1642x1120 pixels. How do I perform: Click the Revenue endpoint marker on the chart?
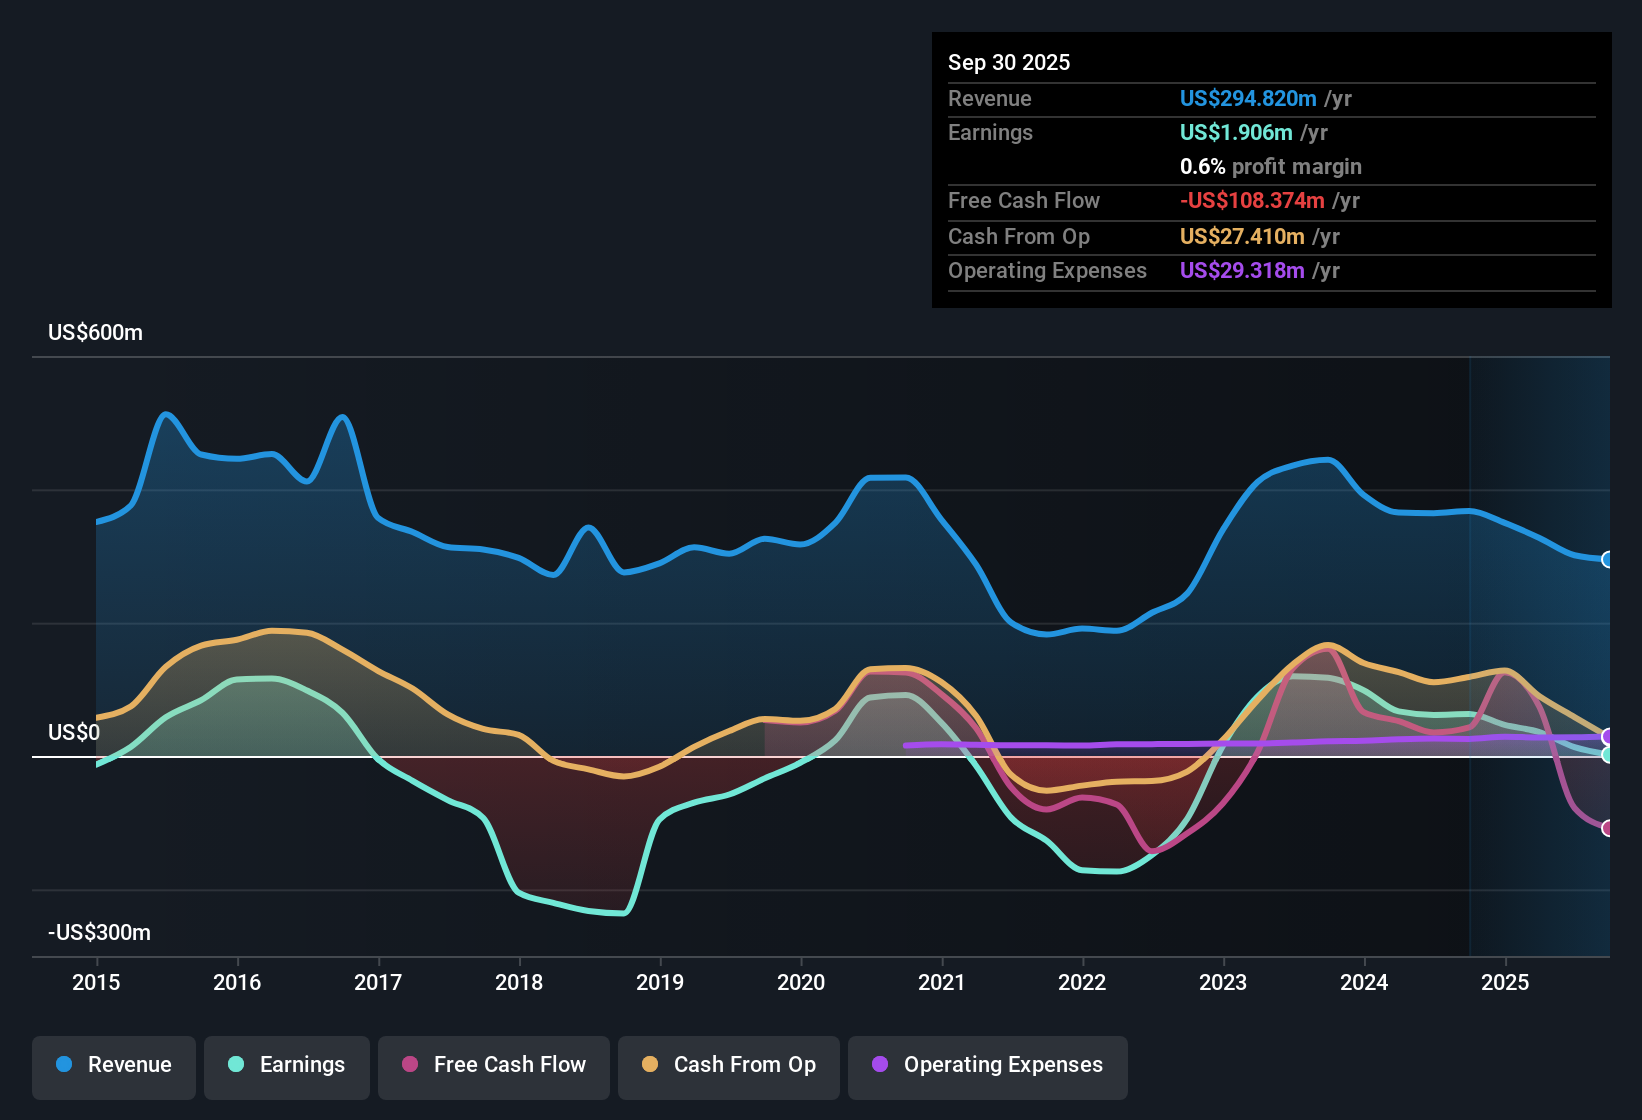[x=1606, y=559]
